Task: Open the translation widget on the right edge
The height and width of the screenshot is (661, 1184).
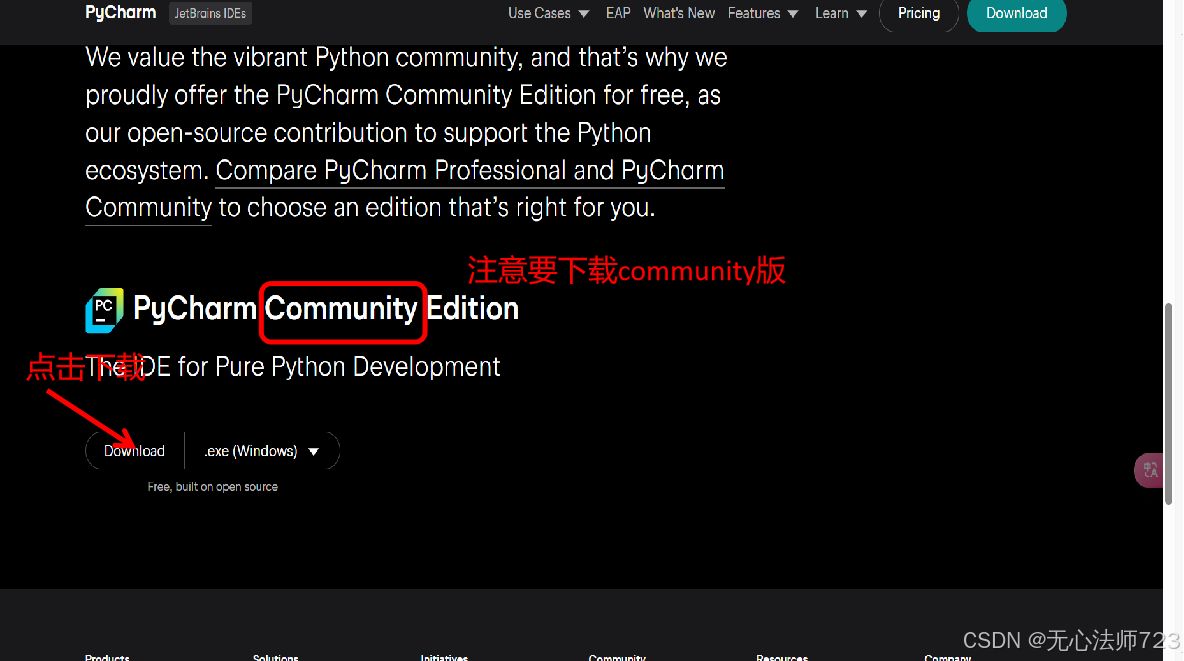Action: click(1148, 470)
